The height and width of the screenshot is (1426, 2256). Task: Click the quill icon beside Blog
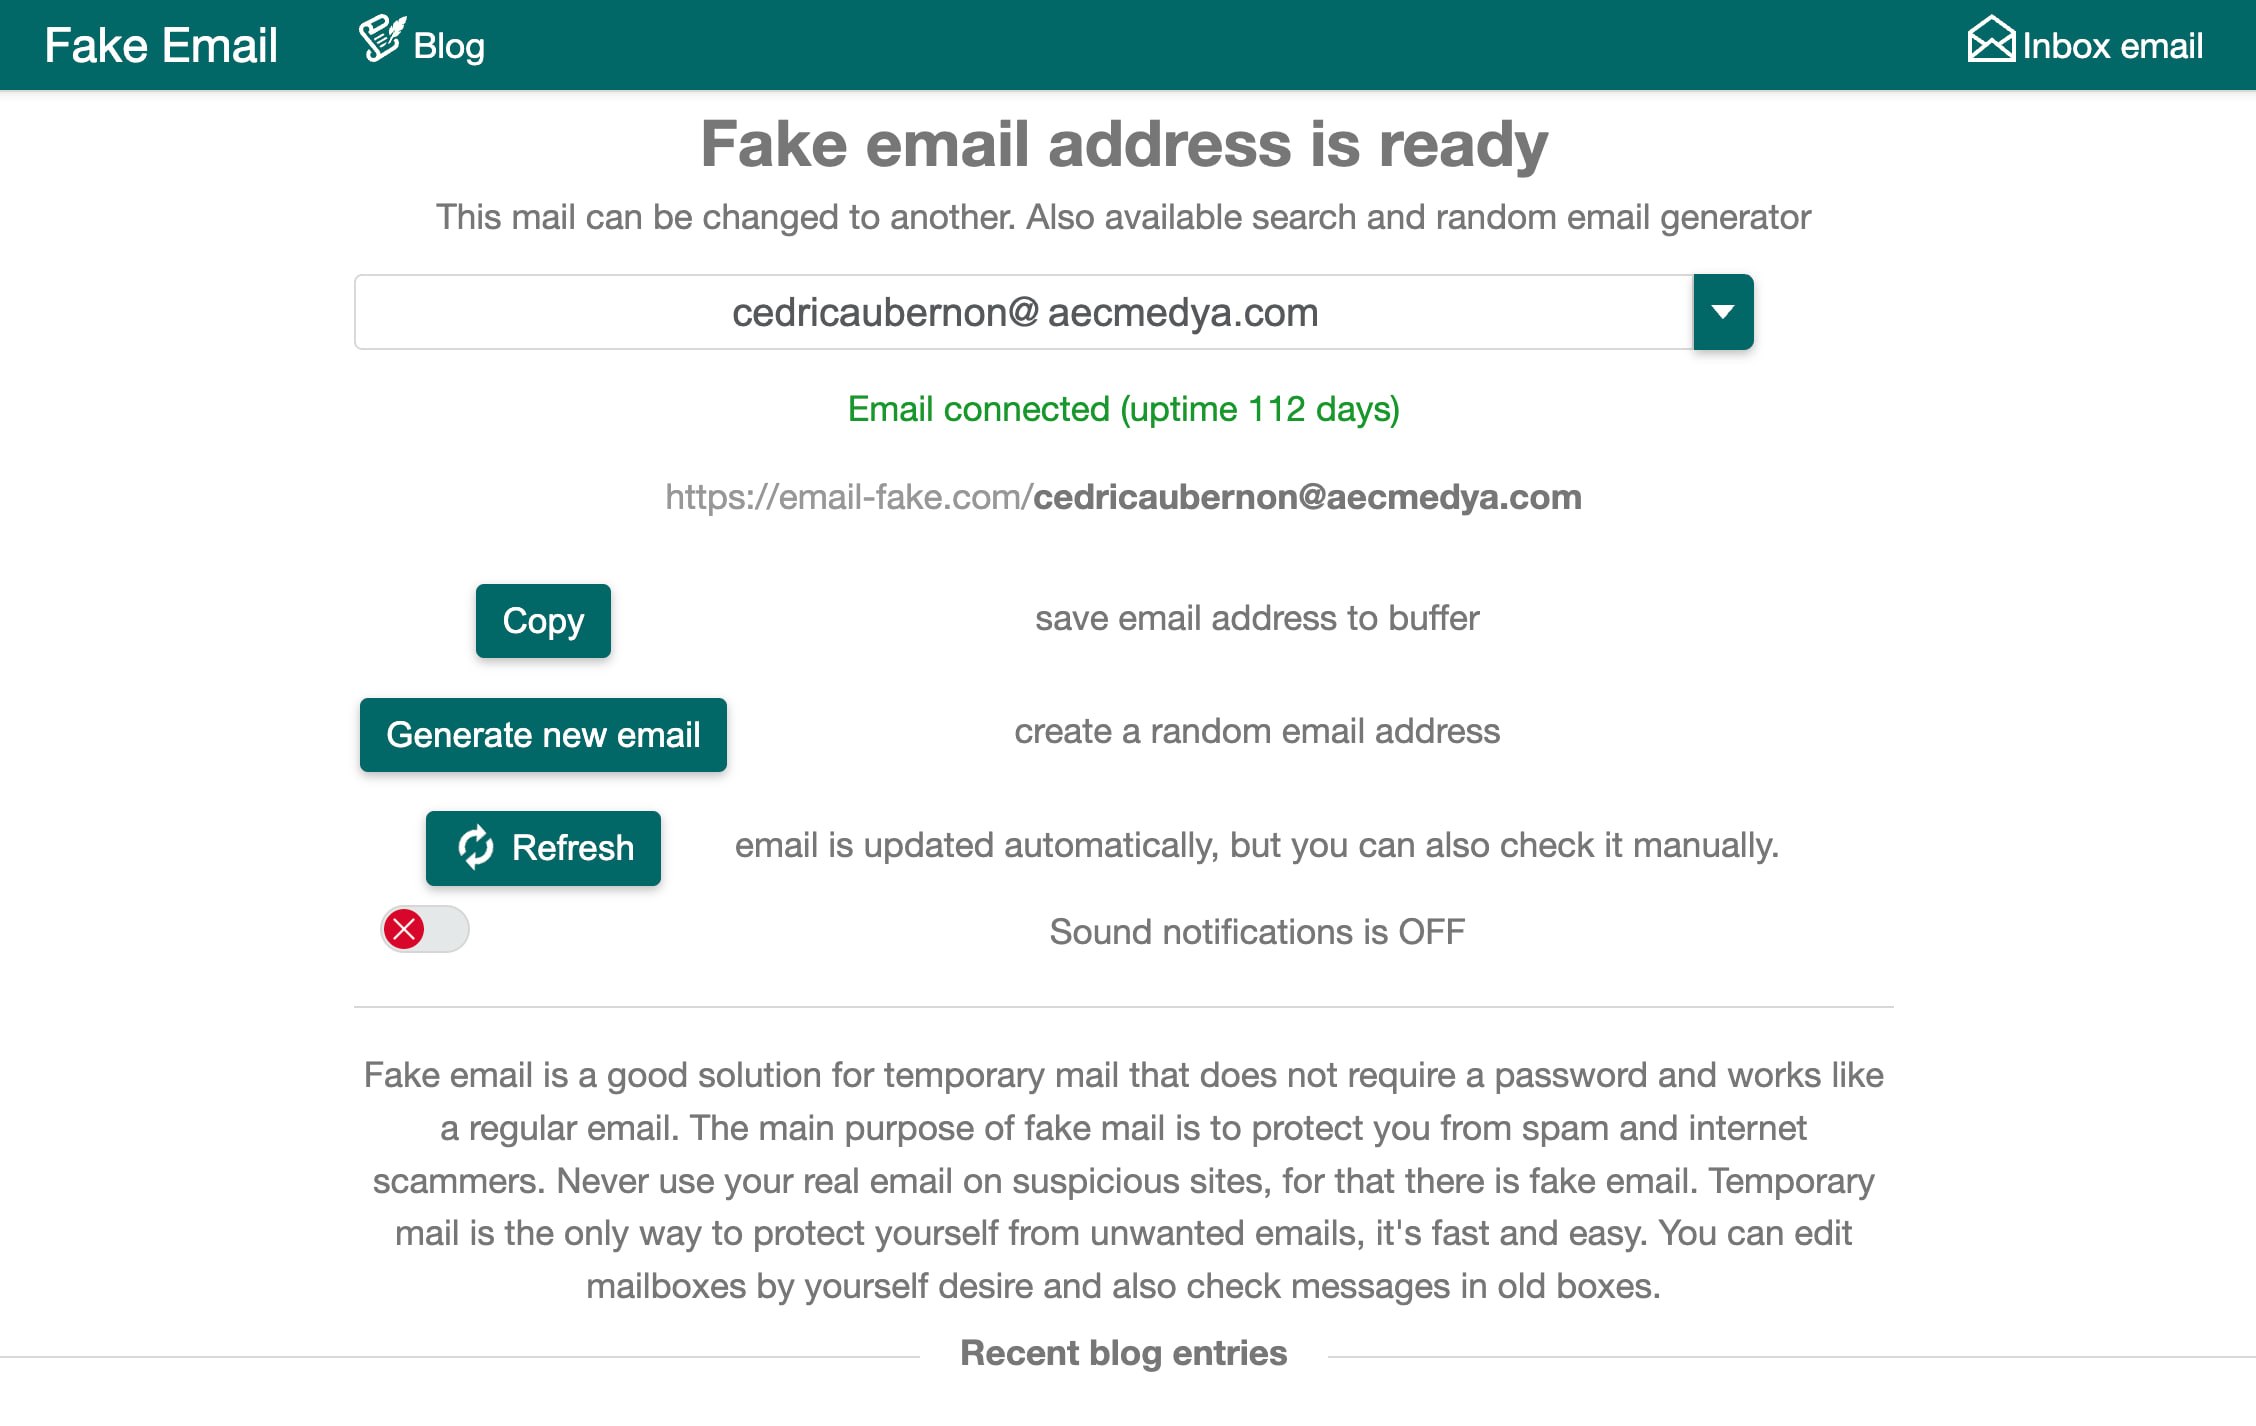coord(381,39)
